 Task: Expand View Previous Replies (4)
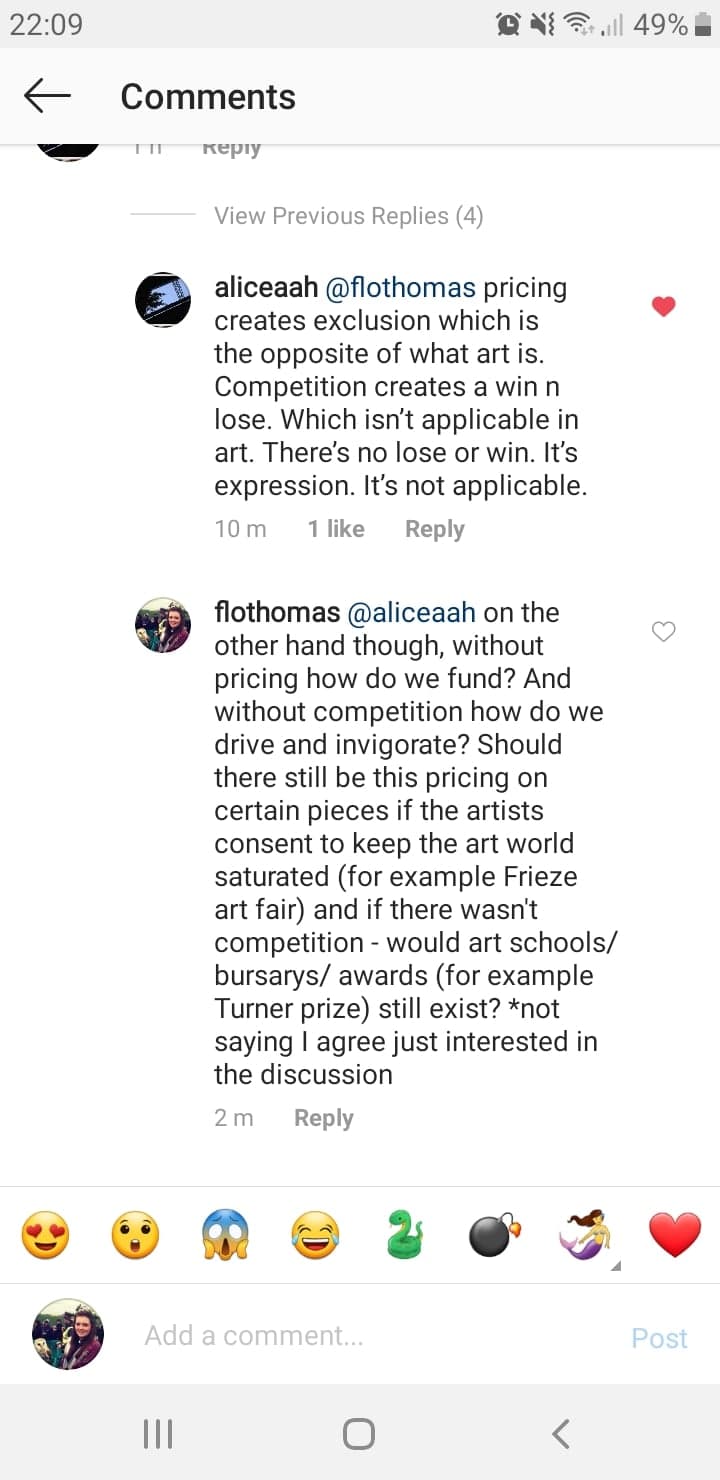(x=348, y=216)
